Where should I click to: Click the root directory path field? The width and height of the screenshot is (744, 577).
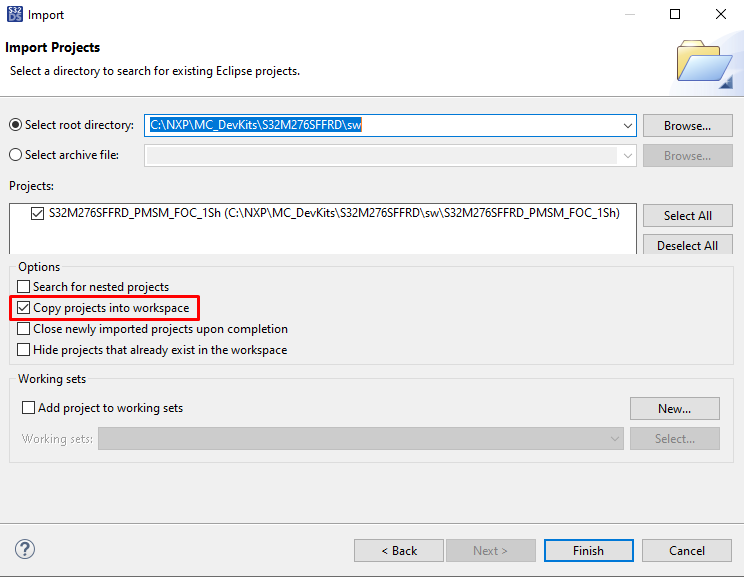click(x=380, y=125)
